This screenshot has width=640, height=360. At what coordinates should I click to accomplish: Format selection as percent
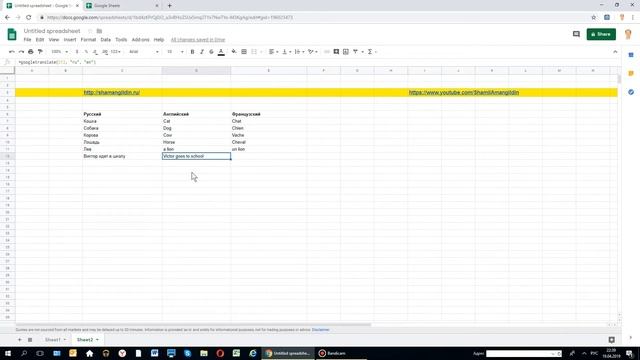[86, 52]
